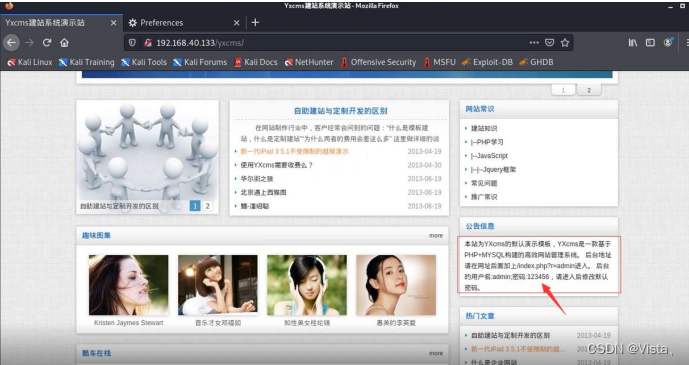The image size is (689, 365).
Task: Open Kristen Jaymes Stewart photo
Action: (128, 285)
